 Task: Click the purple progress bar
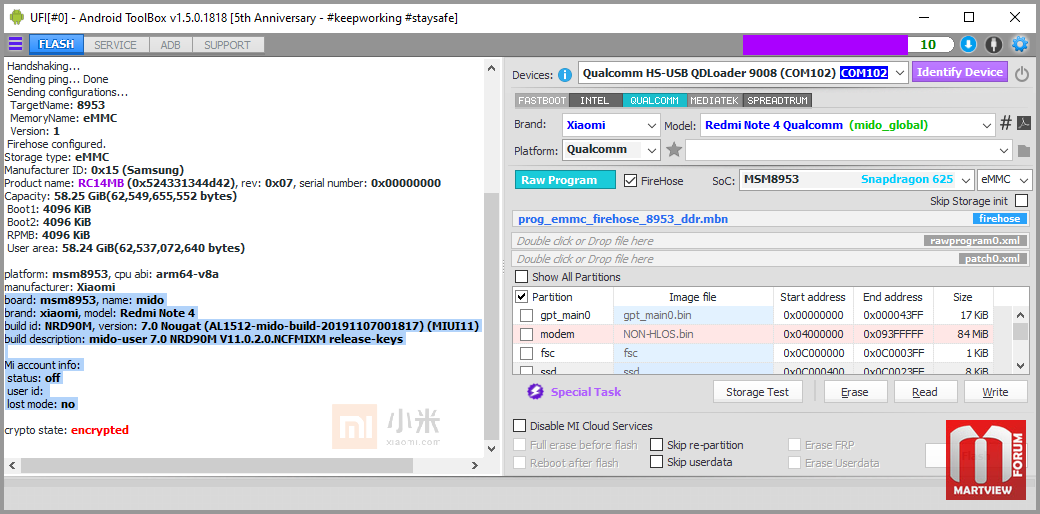(x=825, y=44)
